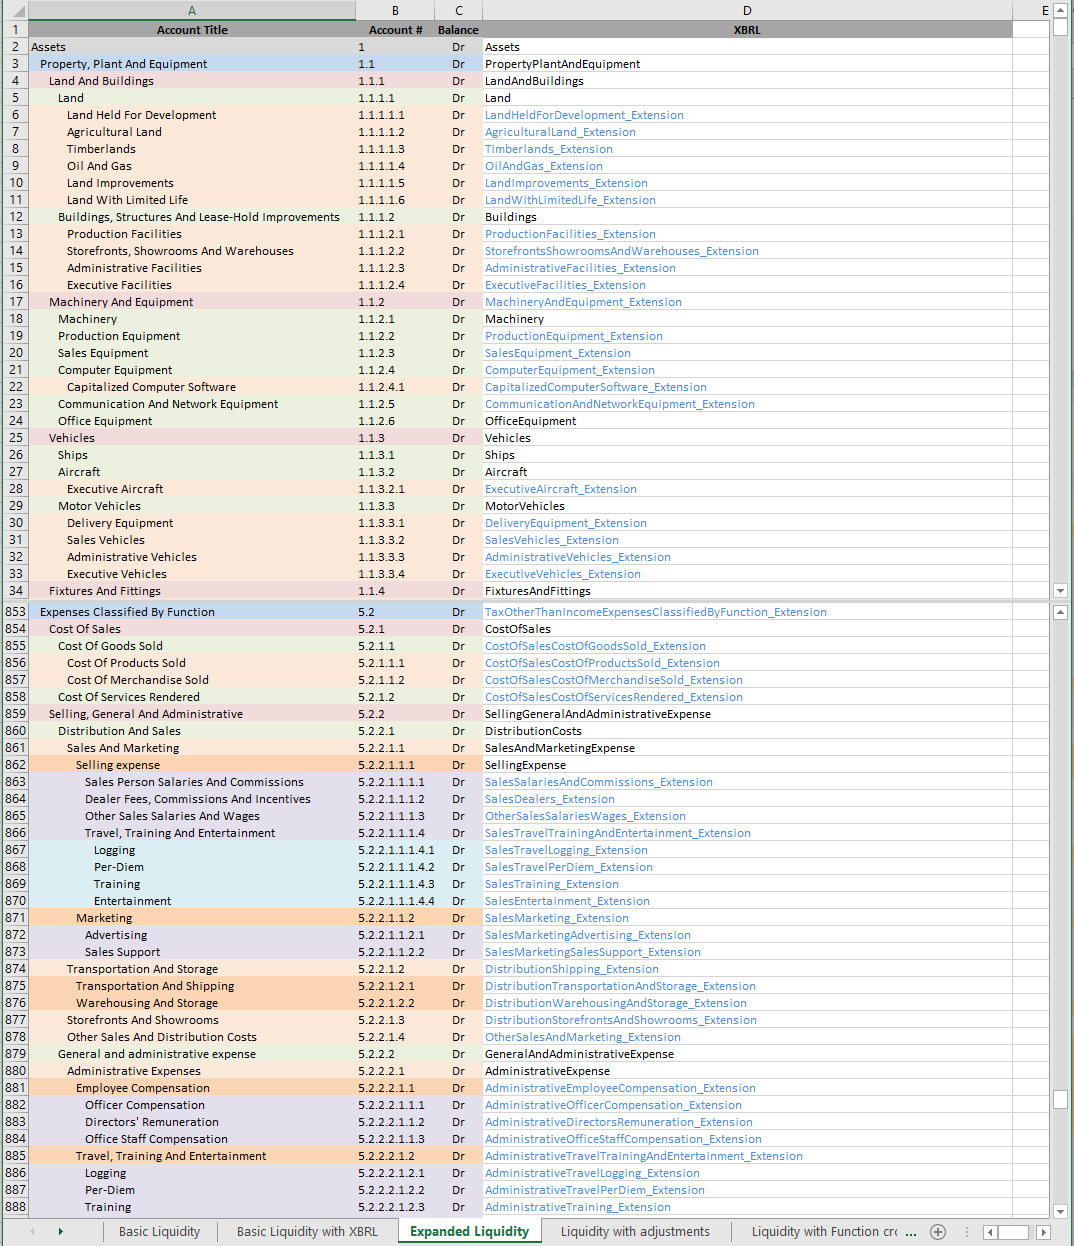Screen dimensions: 1074x1246
Task: Select column B by its header
Action: click(x=395, y=11)
